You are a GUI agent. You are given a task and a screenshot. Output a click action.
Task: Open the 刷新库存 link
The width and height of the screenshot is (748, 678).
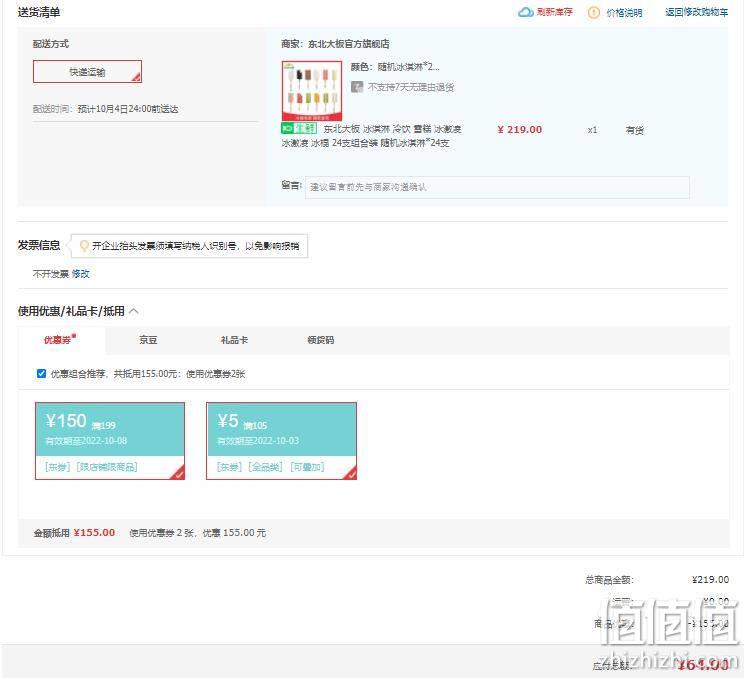[x=554, y=12]
